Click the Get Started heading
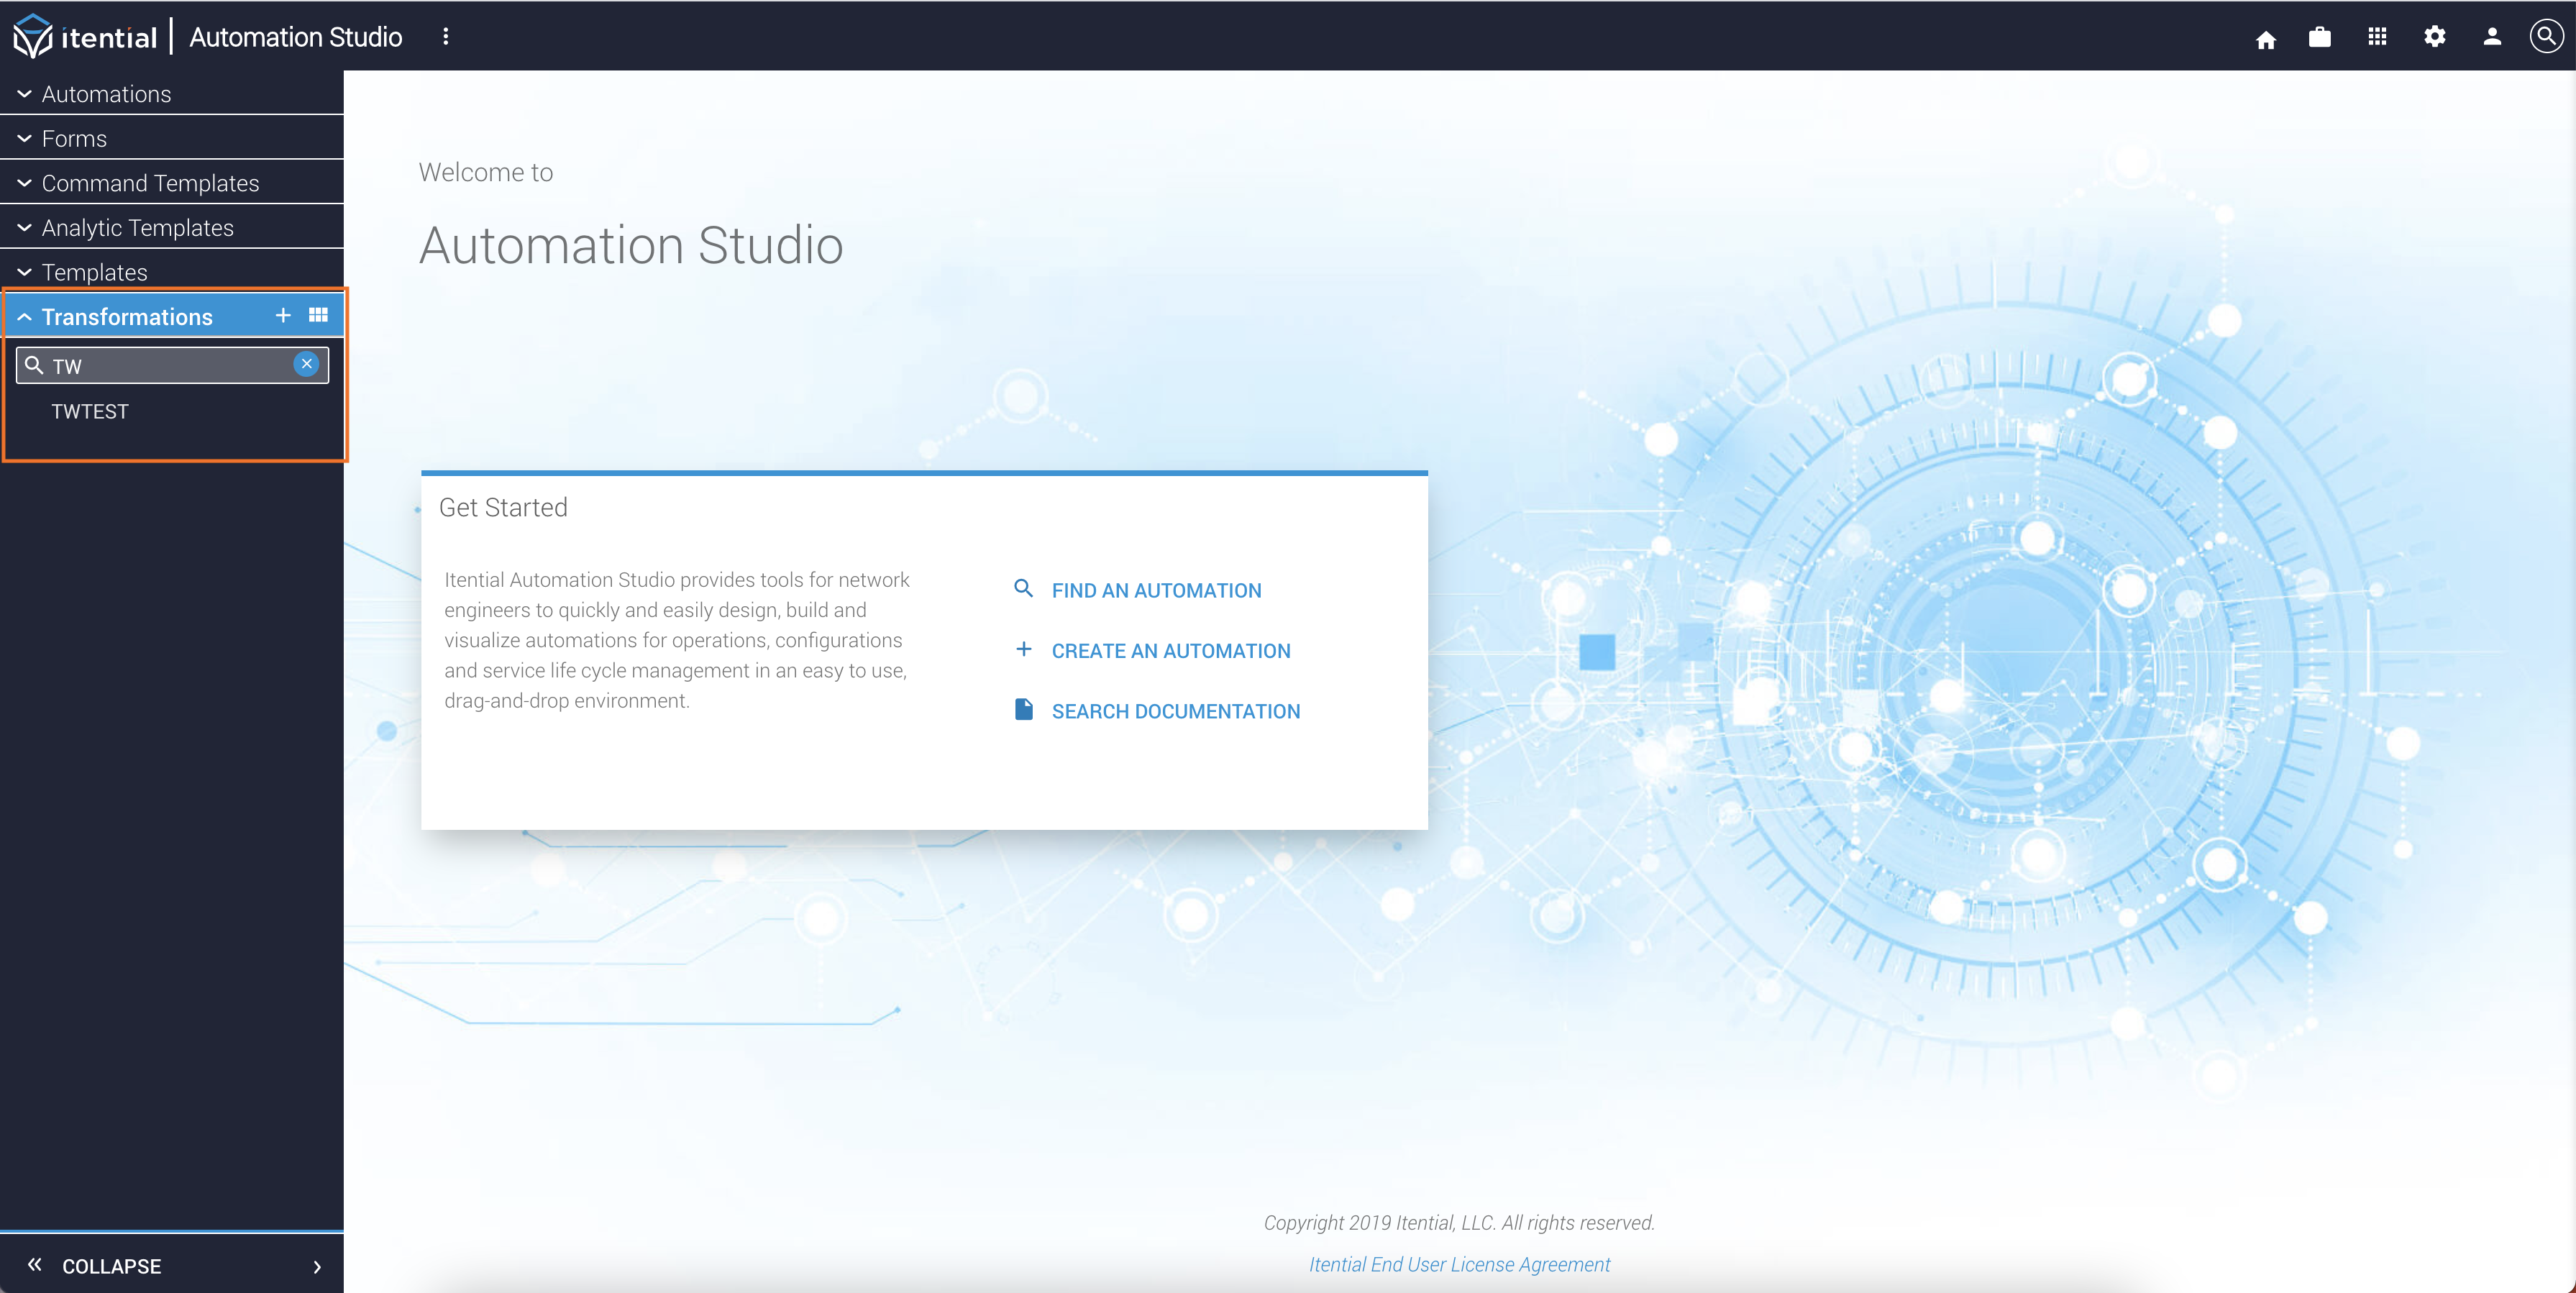This screenshot has width=2576, height=1293. tap(503, 507)
